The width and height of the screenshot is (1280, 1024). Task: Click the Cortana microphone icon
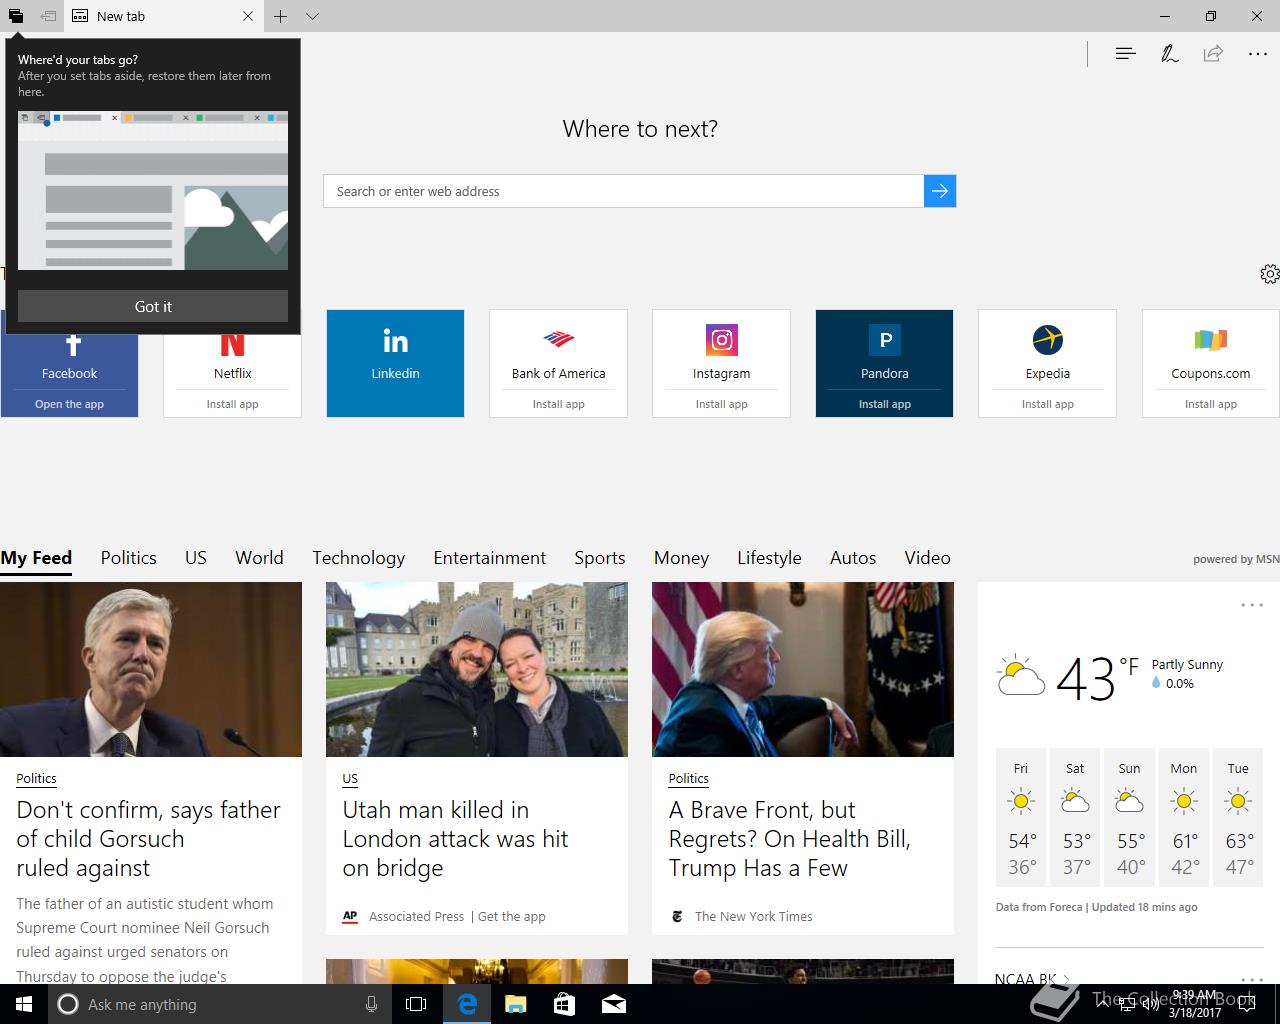click(371, 1004)
